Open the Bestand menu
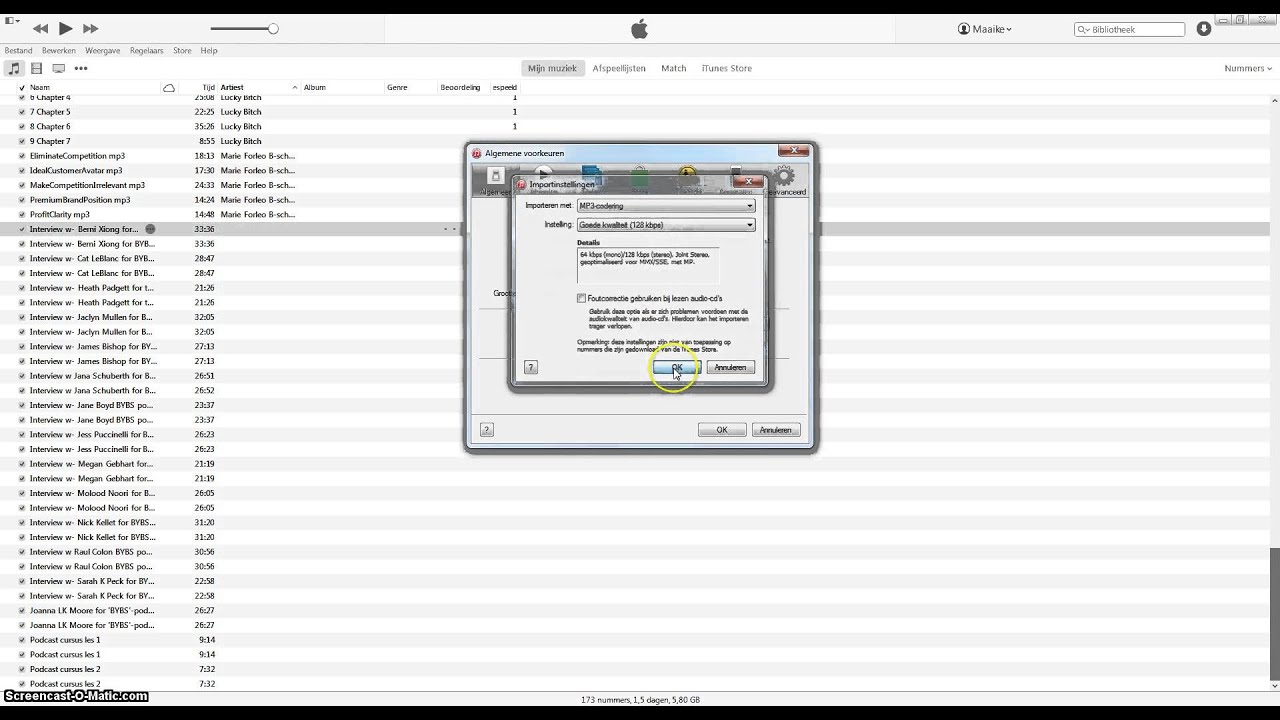1280x720 pixels. coord(18,51)
